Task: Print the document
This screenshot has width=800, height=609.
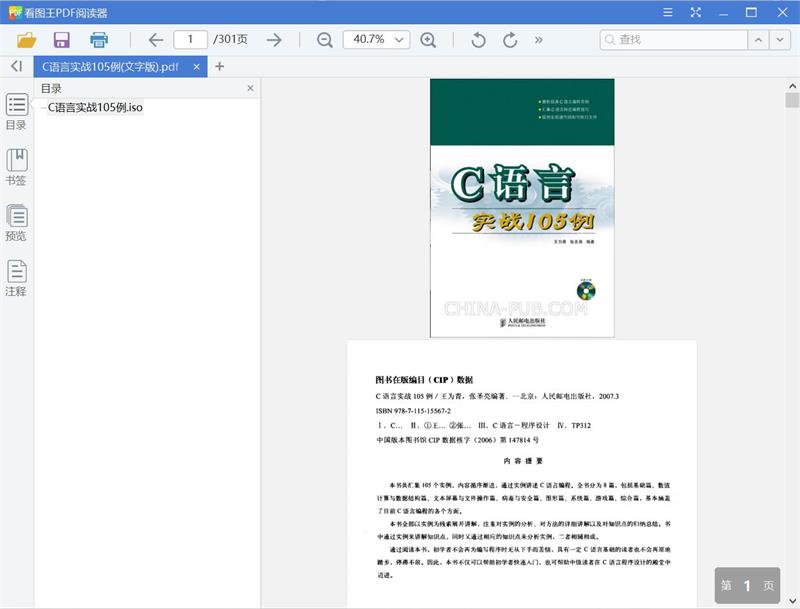Action: [98, 40]
